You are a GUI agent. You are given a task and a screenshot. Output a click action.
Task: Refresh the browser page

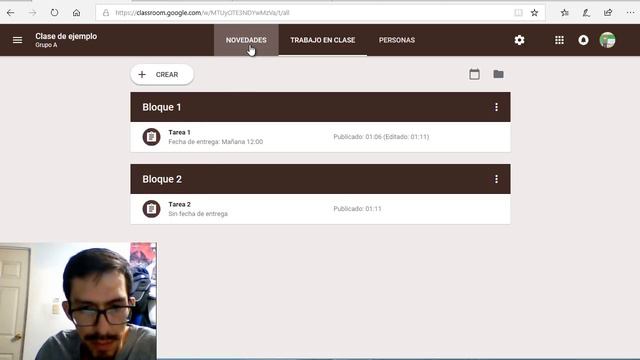click(x=54, y=13)
